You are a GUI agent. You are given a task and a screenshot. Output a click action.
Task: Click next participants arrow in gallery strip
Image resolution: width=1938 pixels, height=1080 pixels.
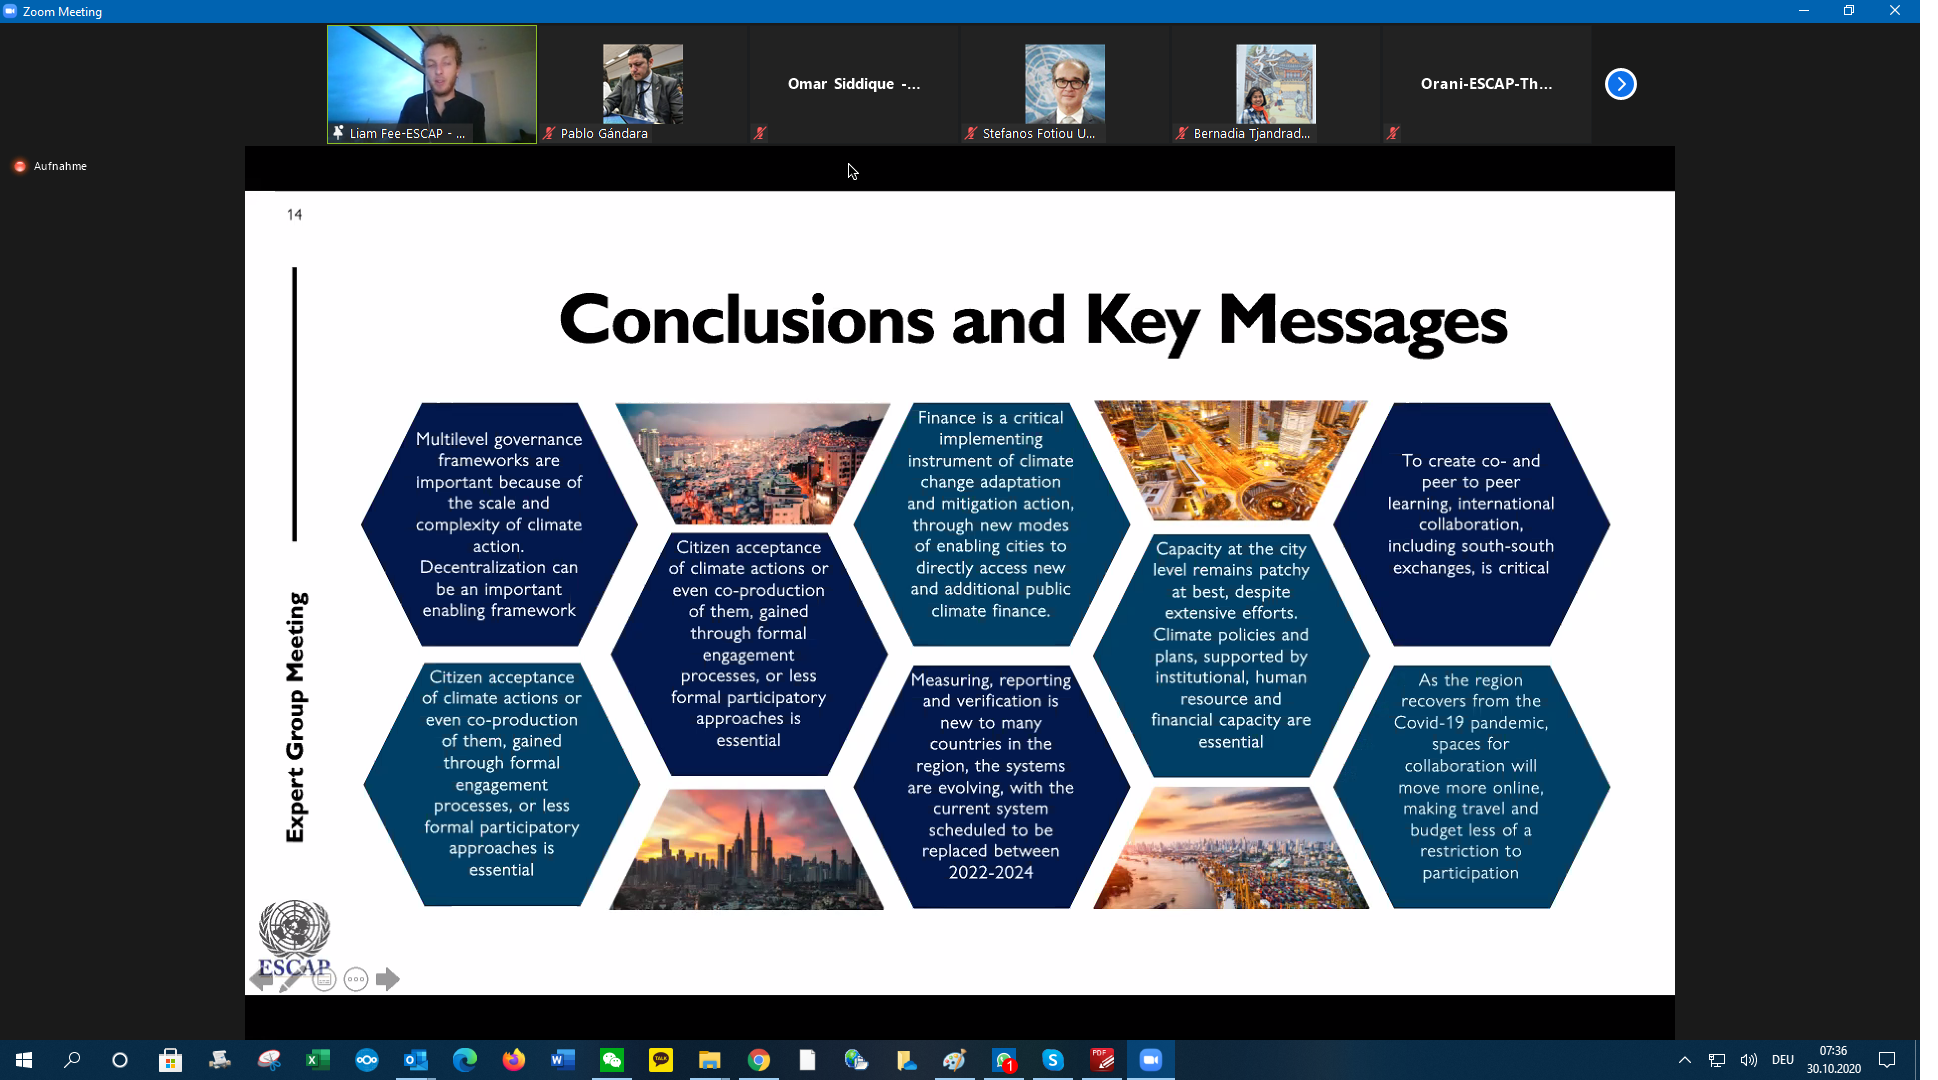1620,84
